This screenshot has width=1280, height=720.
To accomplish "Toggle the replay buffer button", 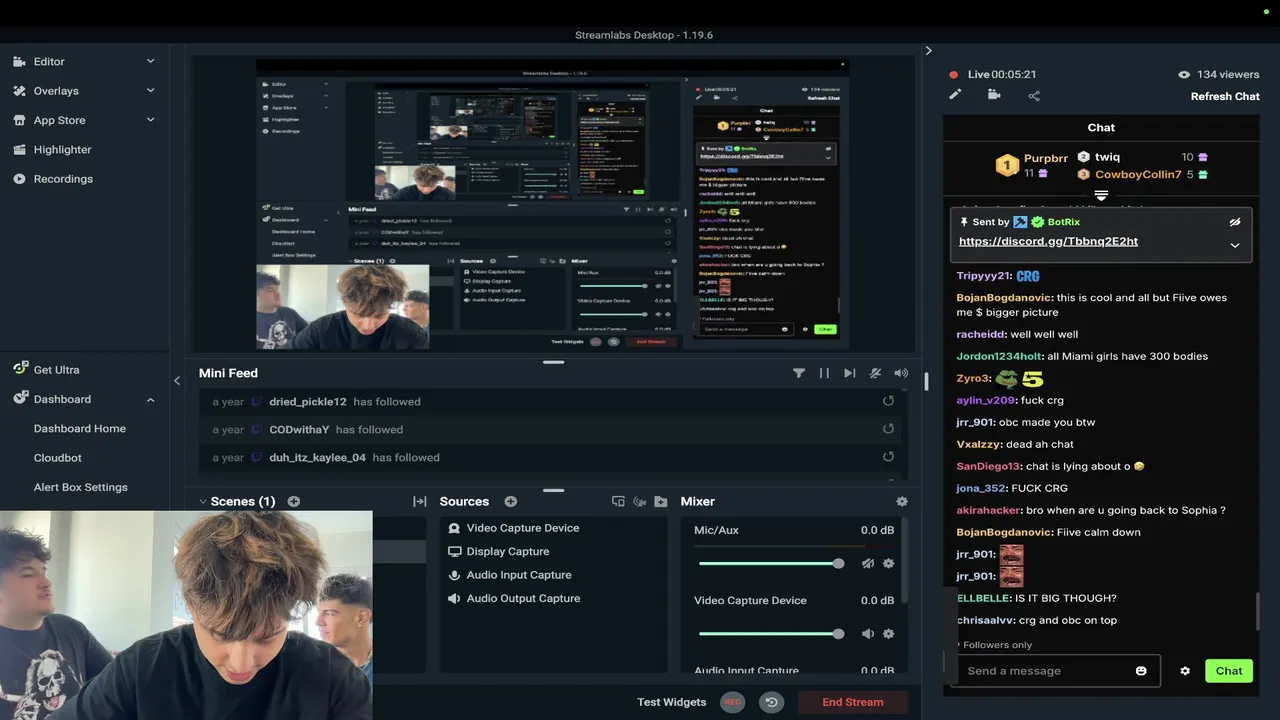I will coord(771,702).
